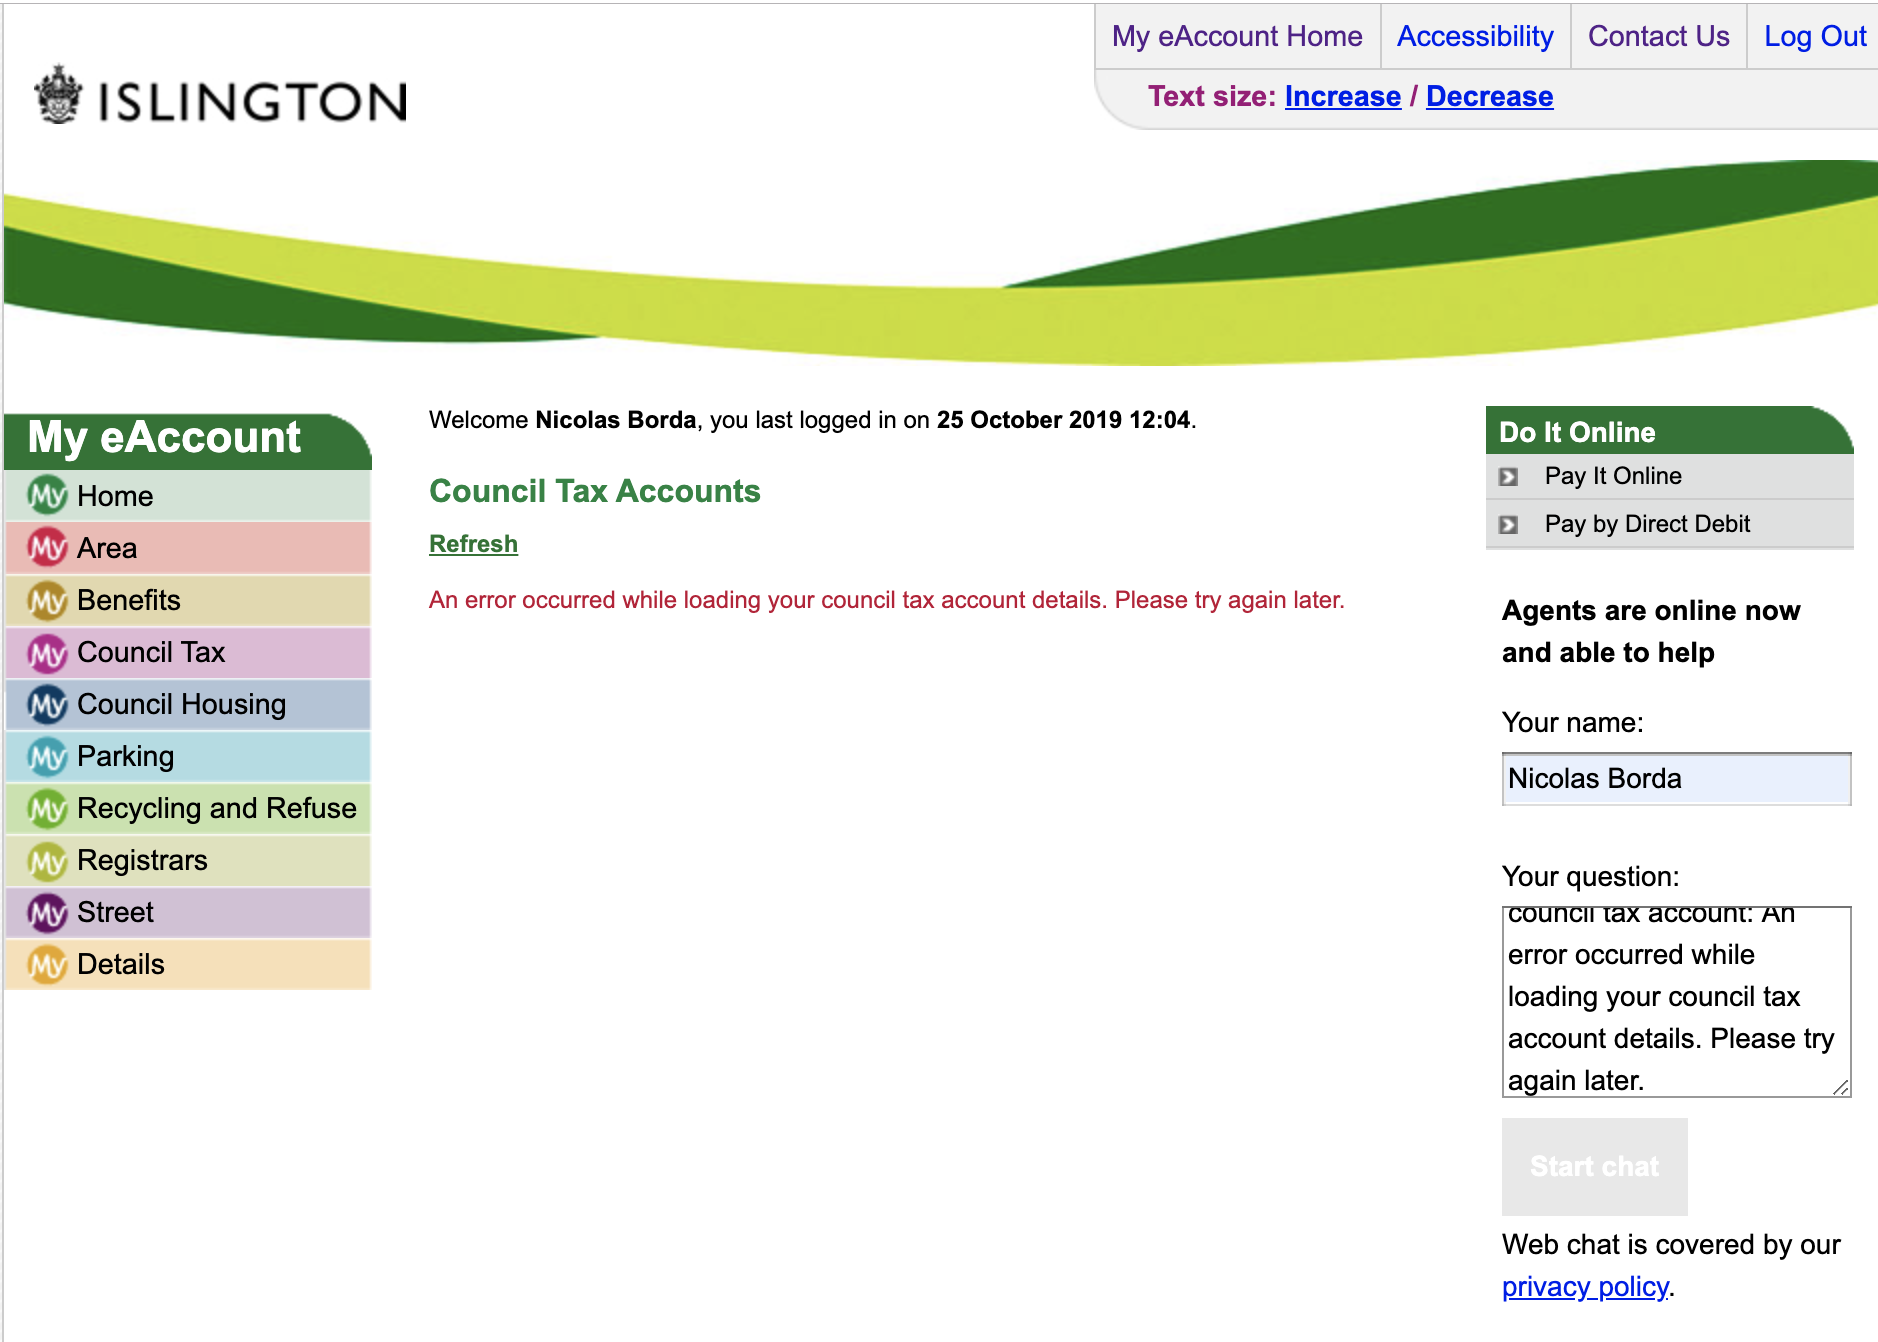1878x1342 pixels.
Task: Click the Refresh link
Action: click(473, 544)
